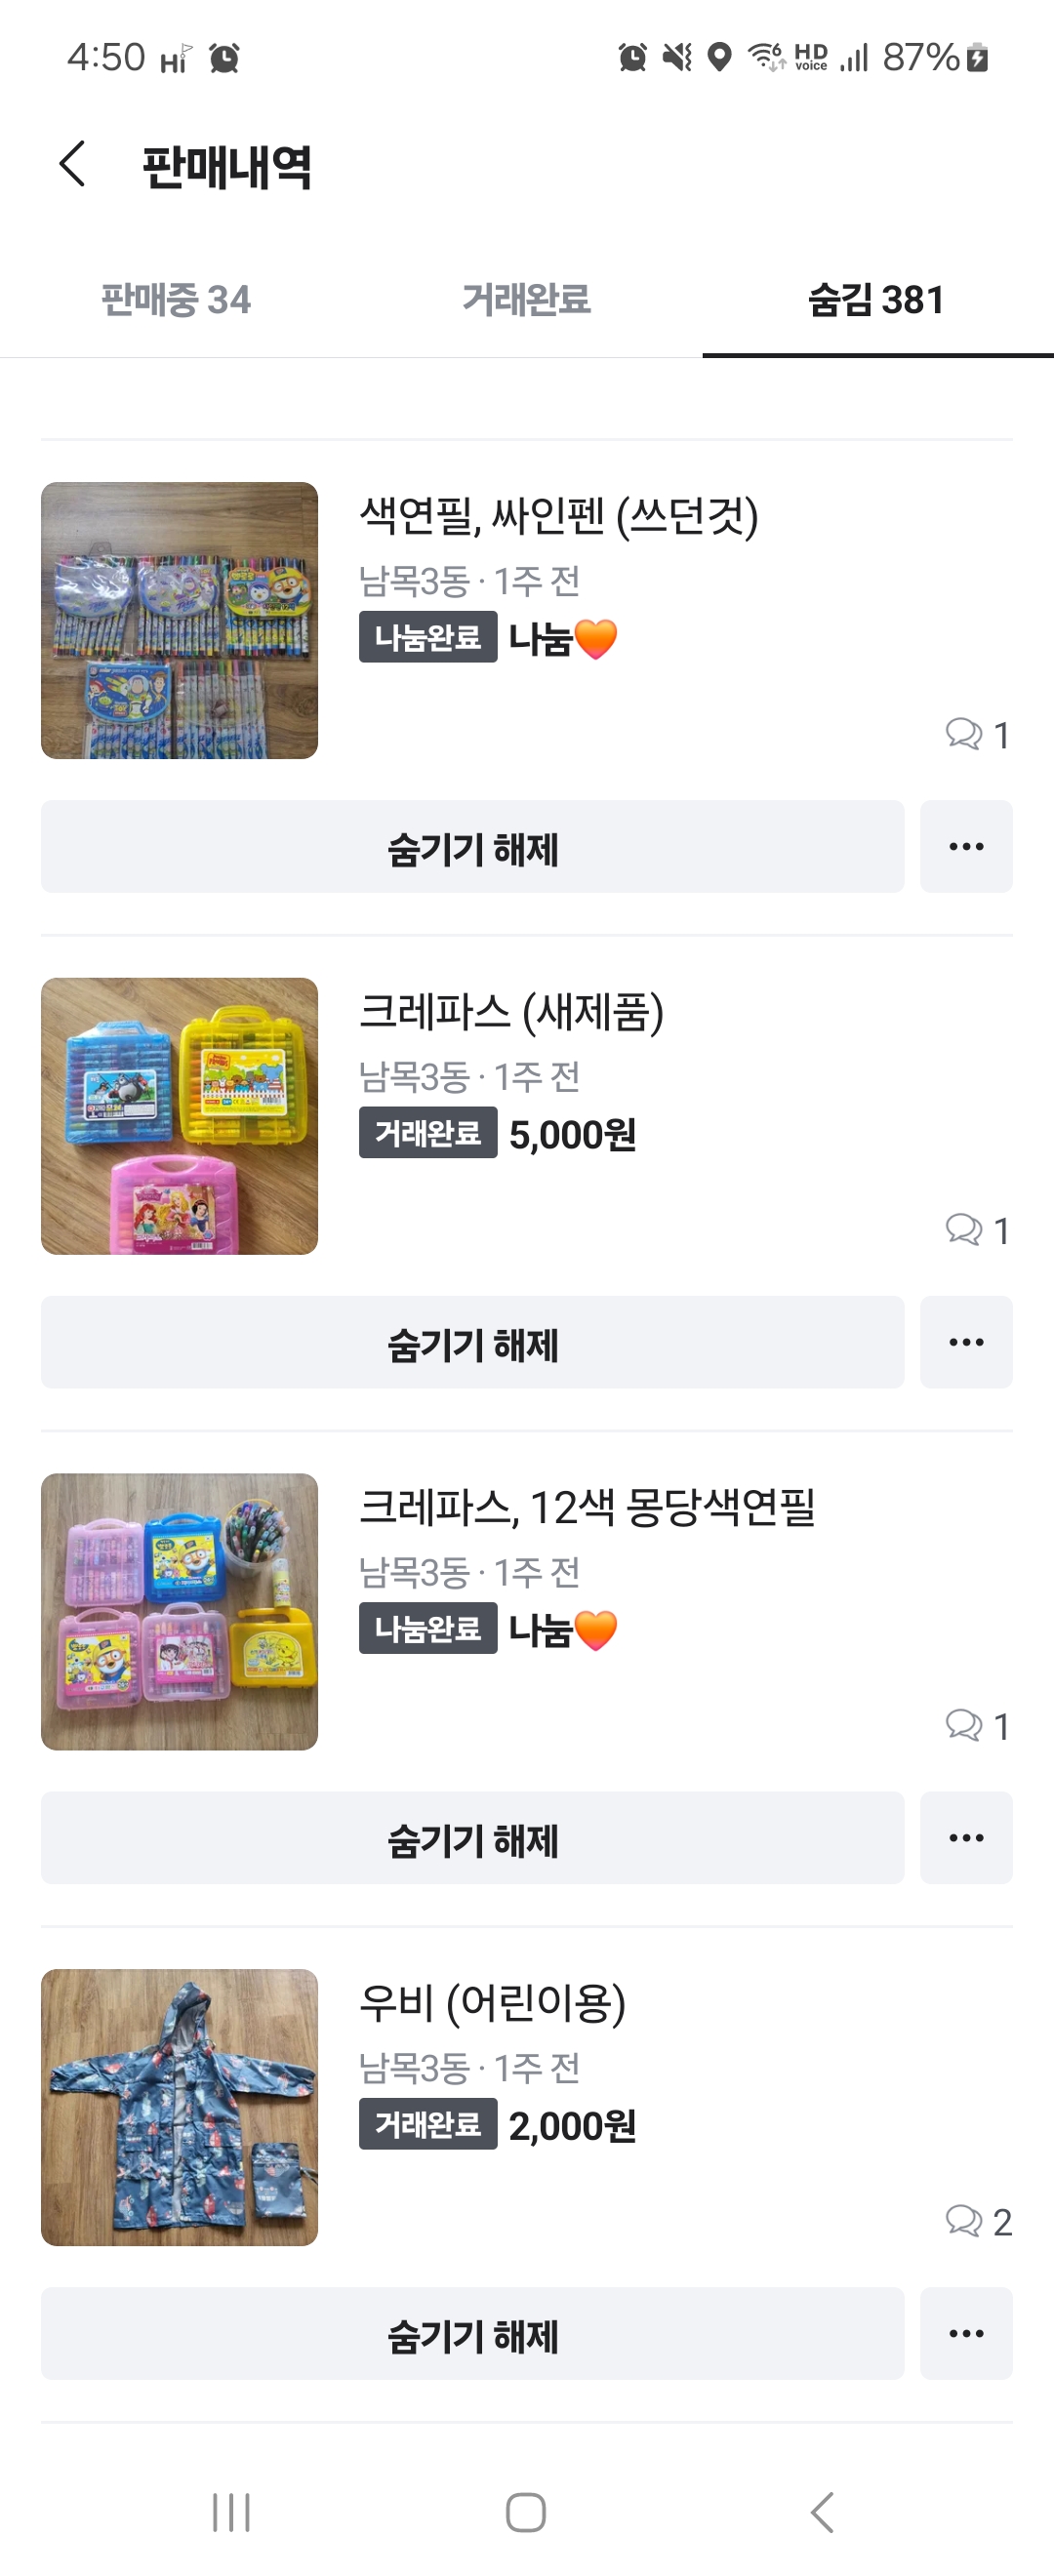Select the 숨김 381 tab

876,299
